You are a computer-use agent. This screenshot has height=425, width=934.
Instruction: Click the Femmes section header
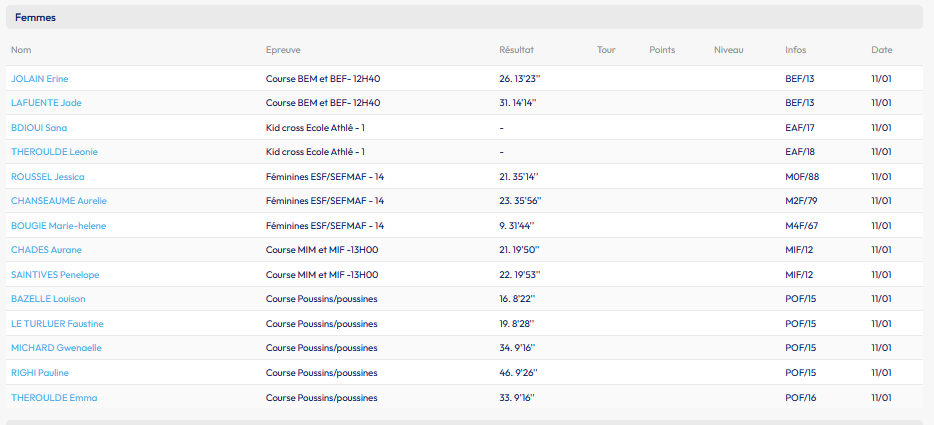tap(35, 18)
